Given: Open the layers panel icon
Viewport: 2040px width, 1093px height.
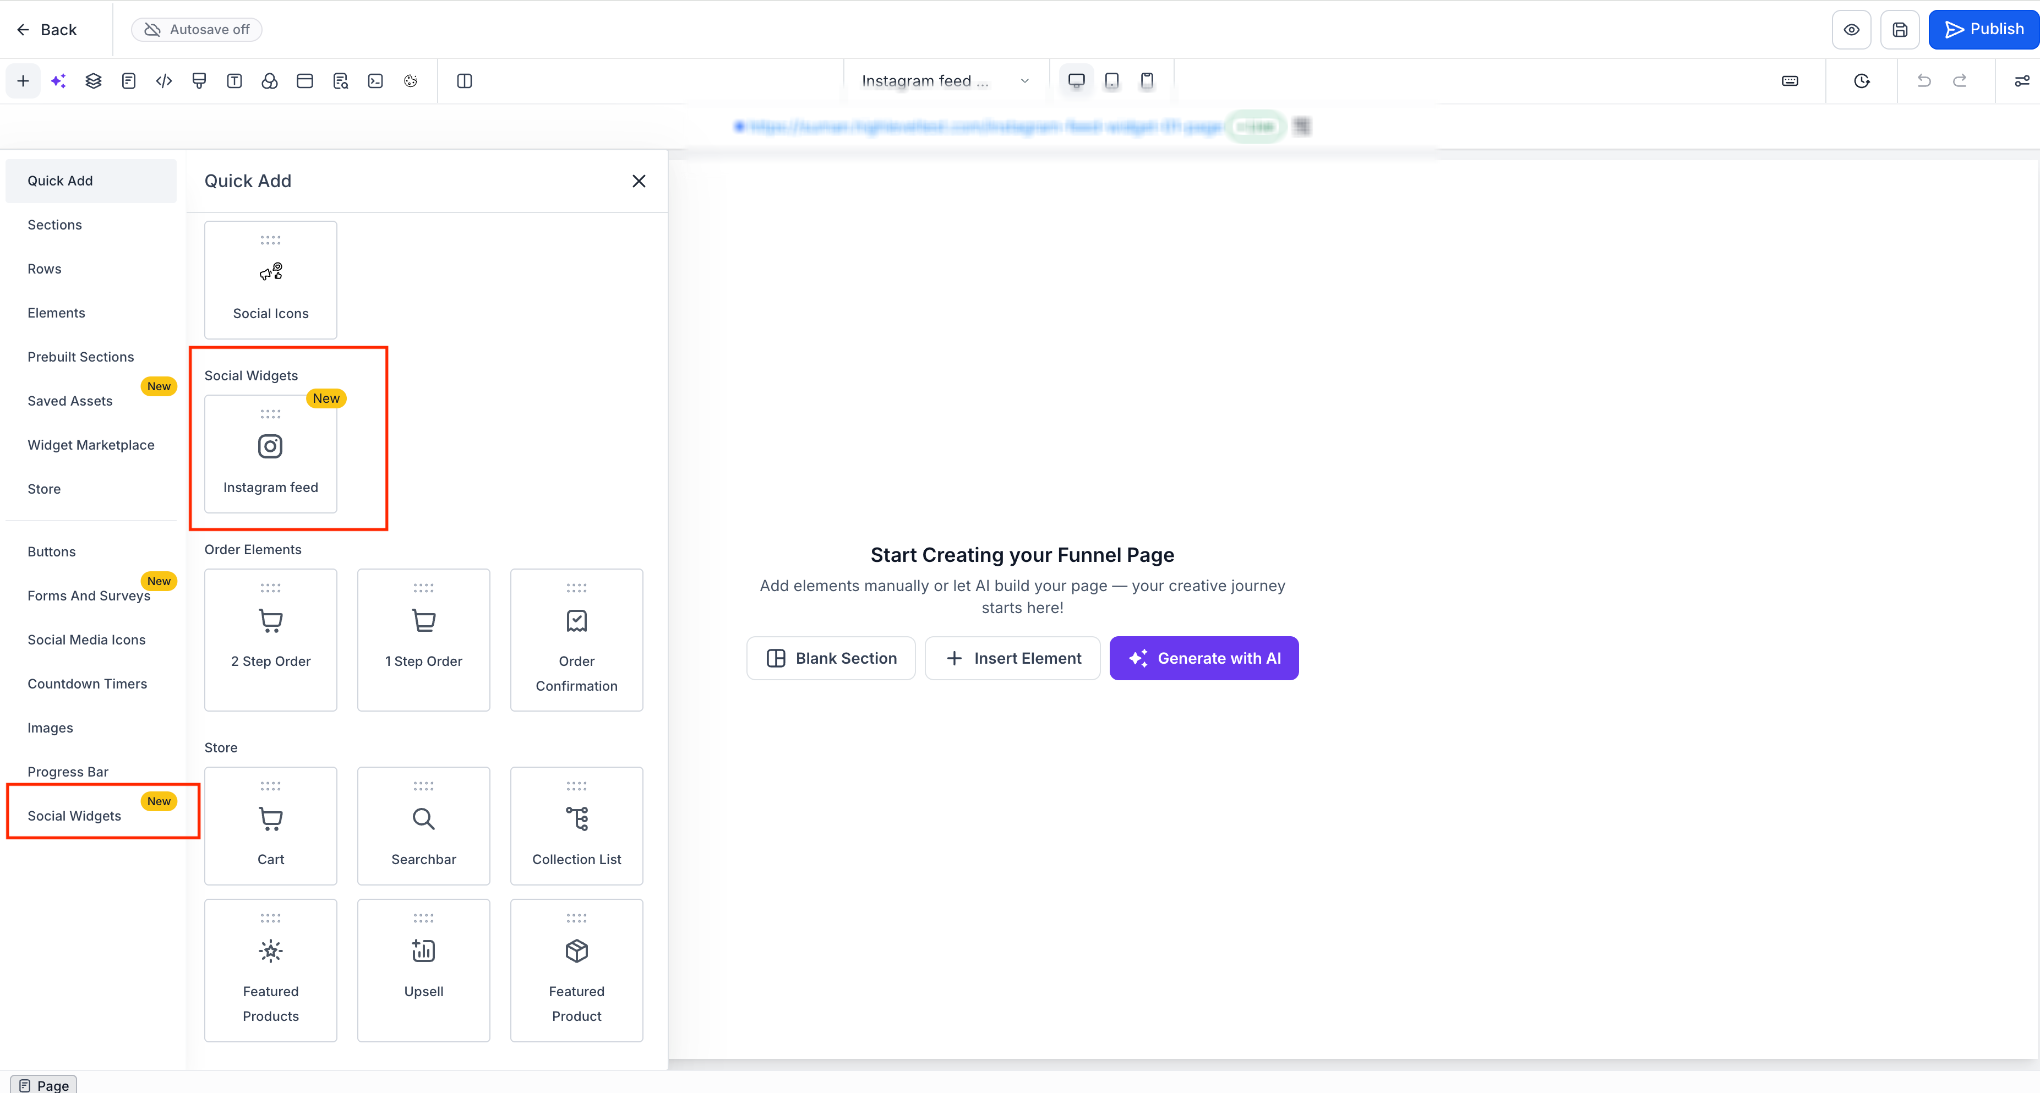Looking at the screenshot, I should [94, 81].
